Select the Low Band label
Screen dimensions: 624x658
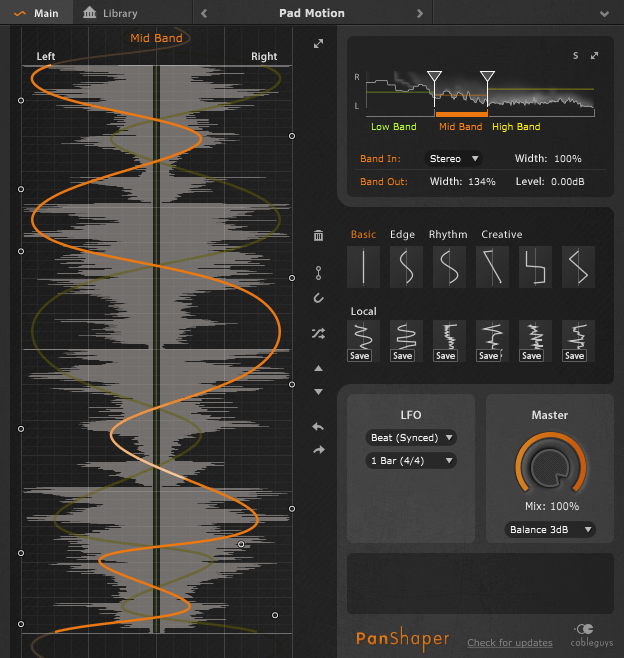pyautogui.click(x=394, y=127)
